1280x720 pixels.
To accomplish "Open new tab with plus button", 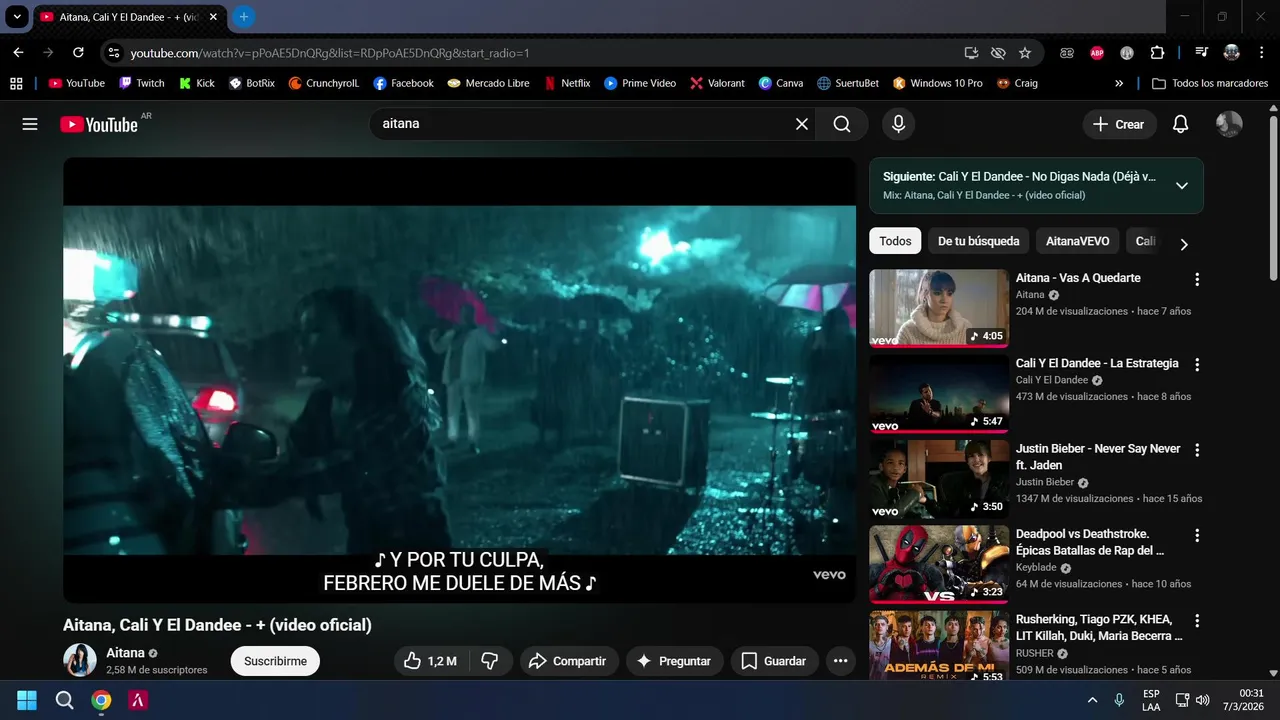I will click(x=243, y=17).
